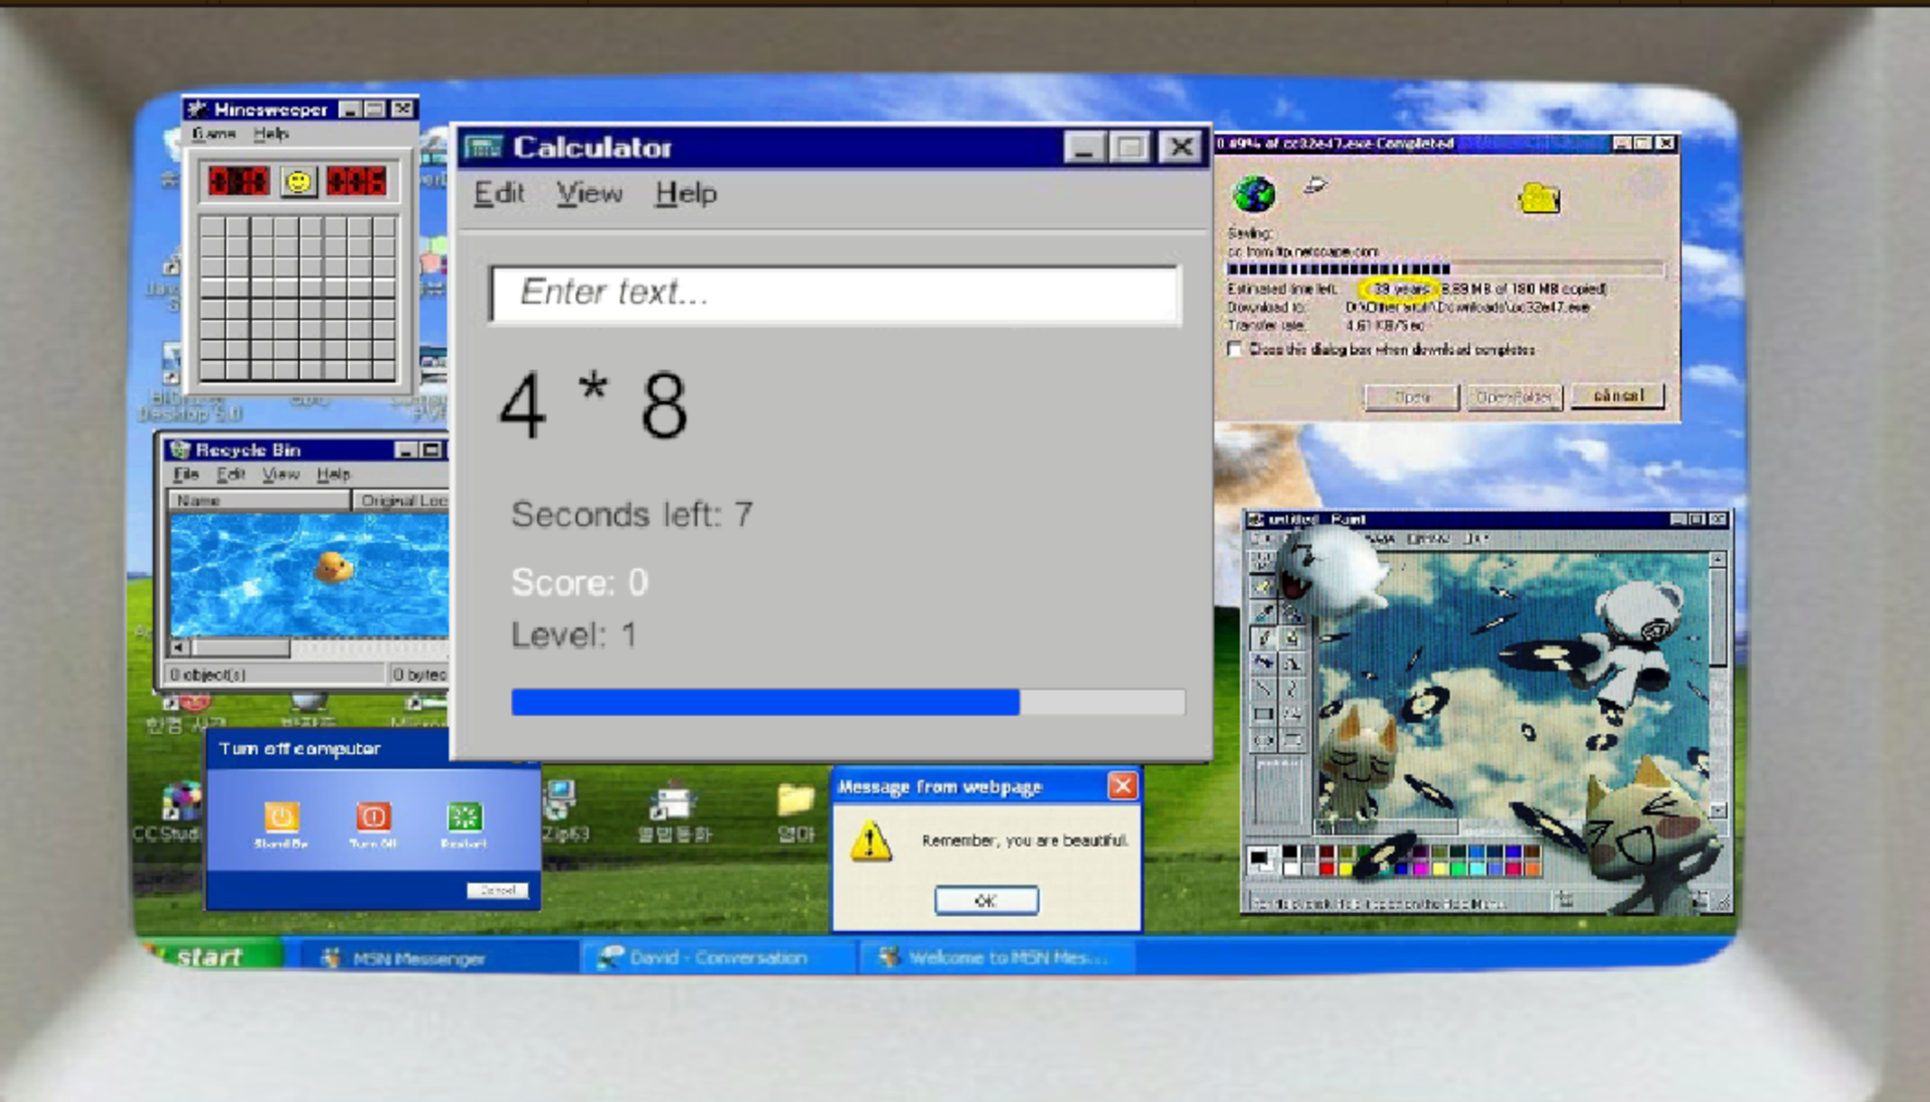Viewport: 1930px width, 1102px height.
Task: Check close dialog box when download completes
Action: tap(1234, 351)
